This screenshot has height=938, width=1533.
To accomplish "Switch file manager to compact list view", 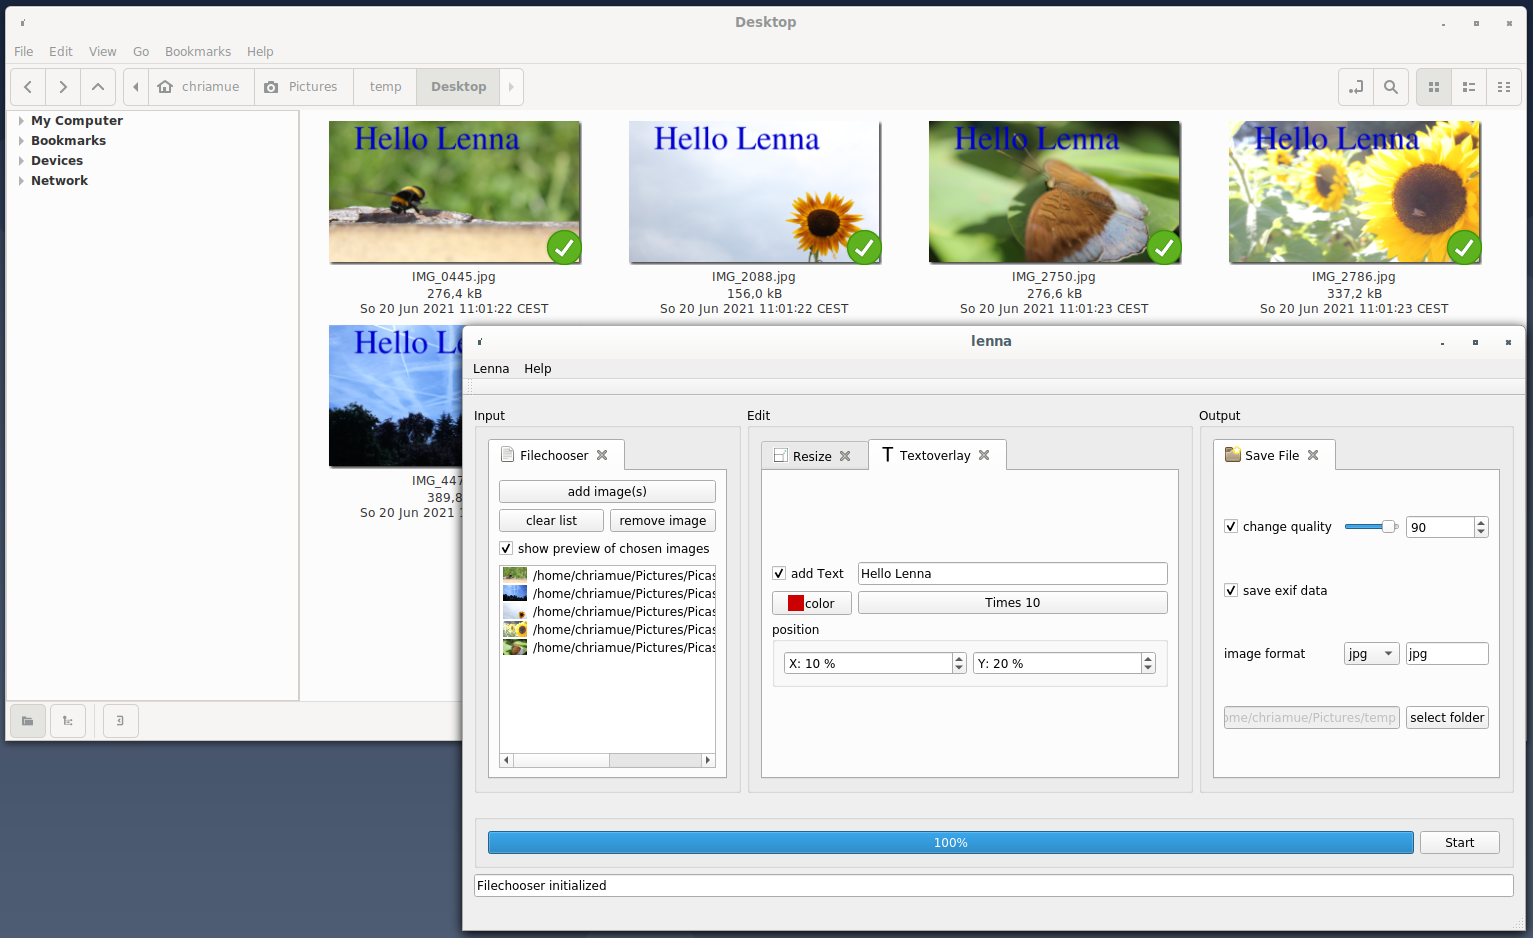I will (1503, 87).
